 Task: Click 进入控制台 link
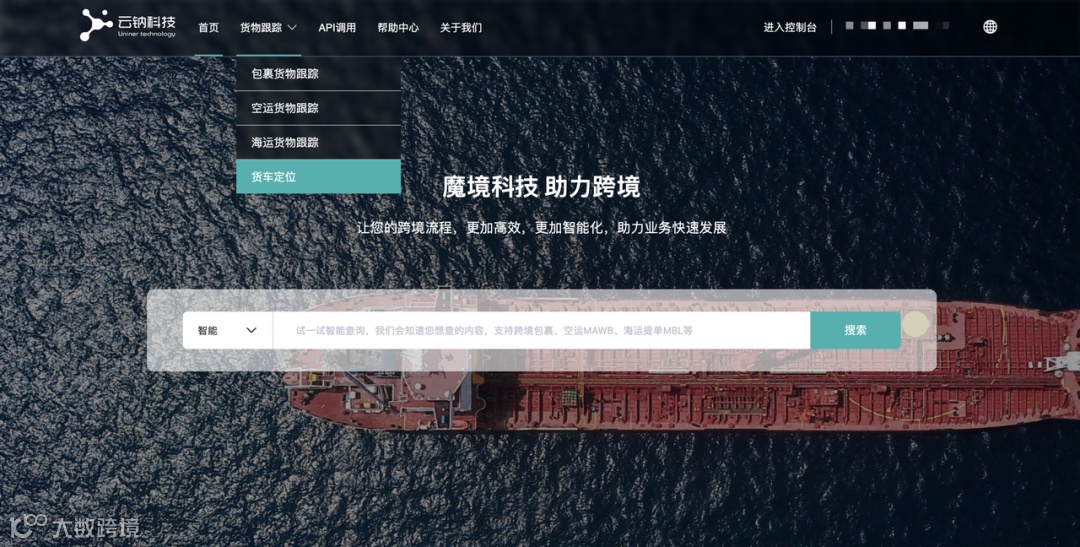(790, 28)
